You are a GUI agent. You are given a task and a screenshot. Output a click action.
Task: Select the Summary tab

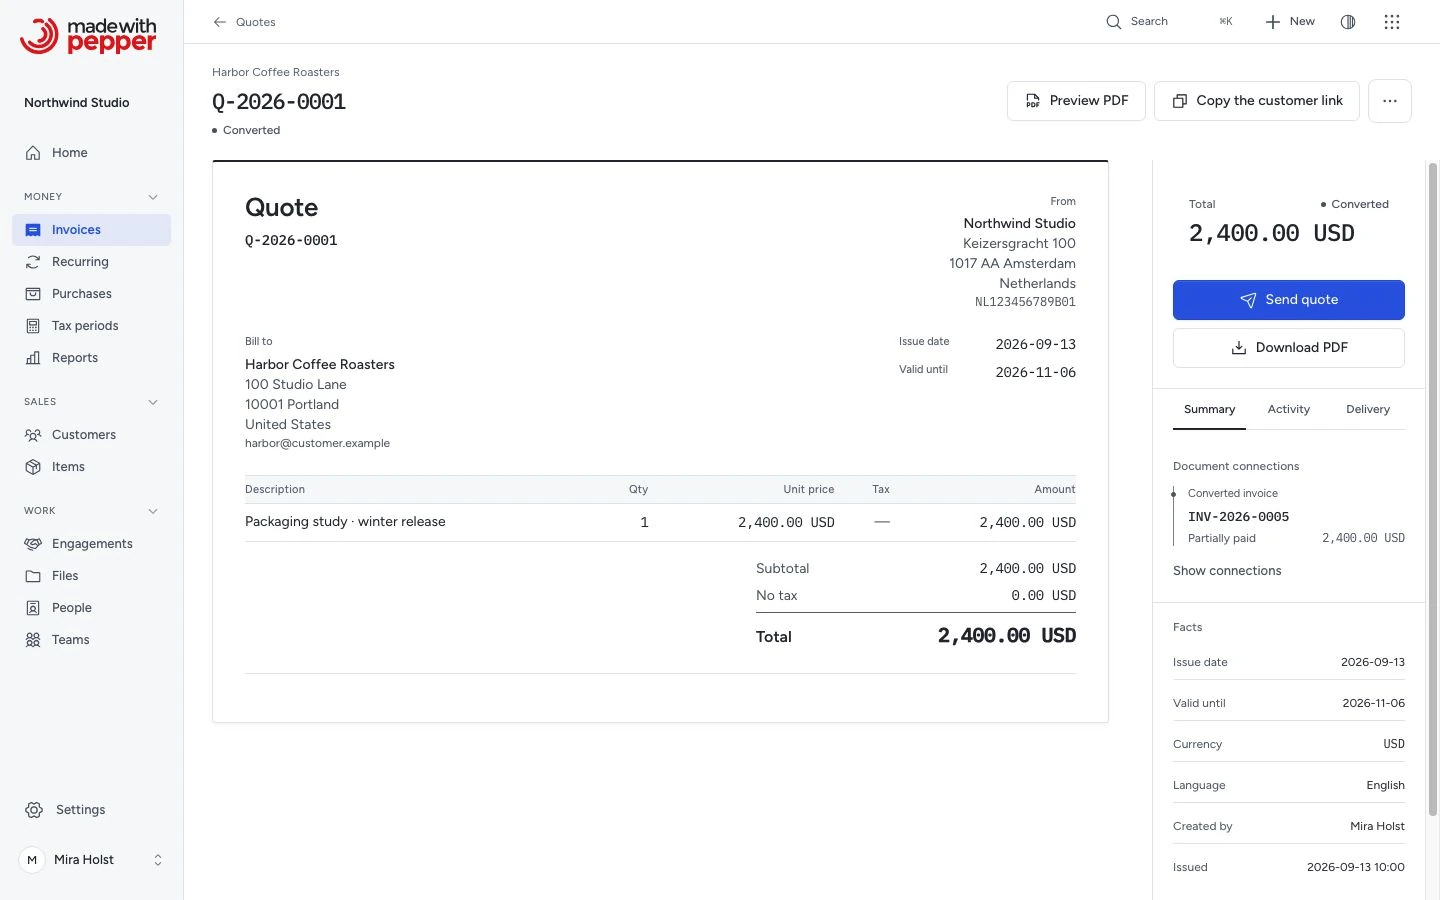(x=1209, y=410)
